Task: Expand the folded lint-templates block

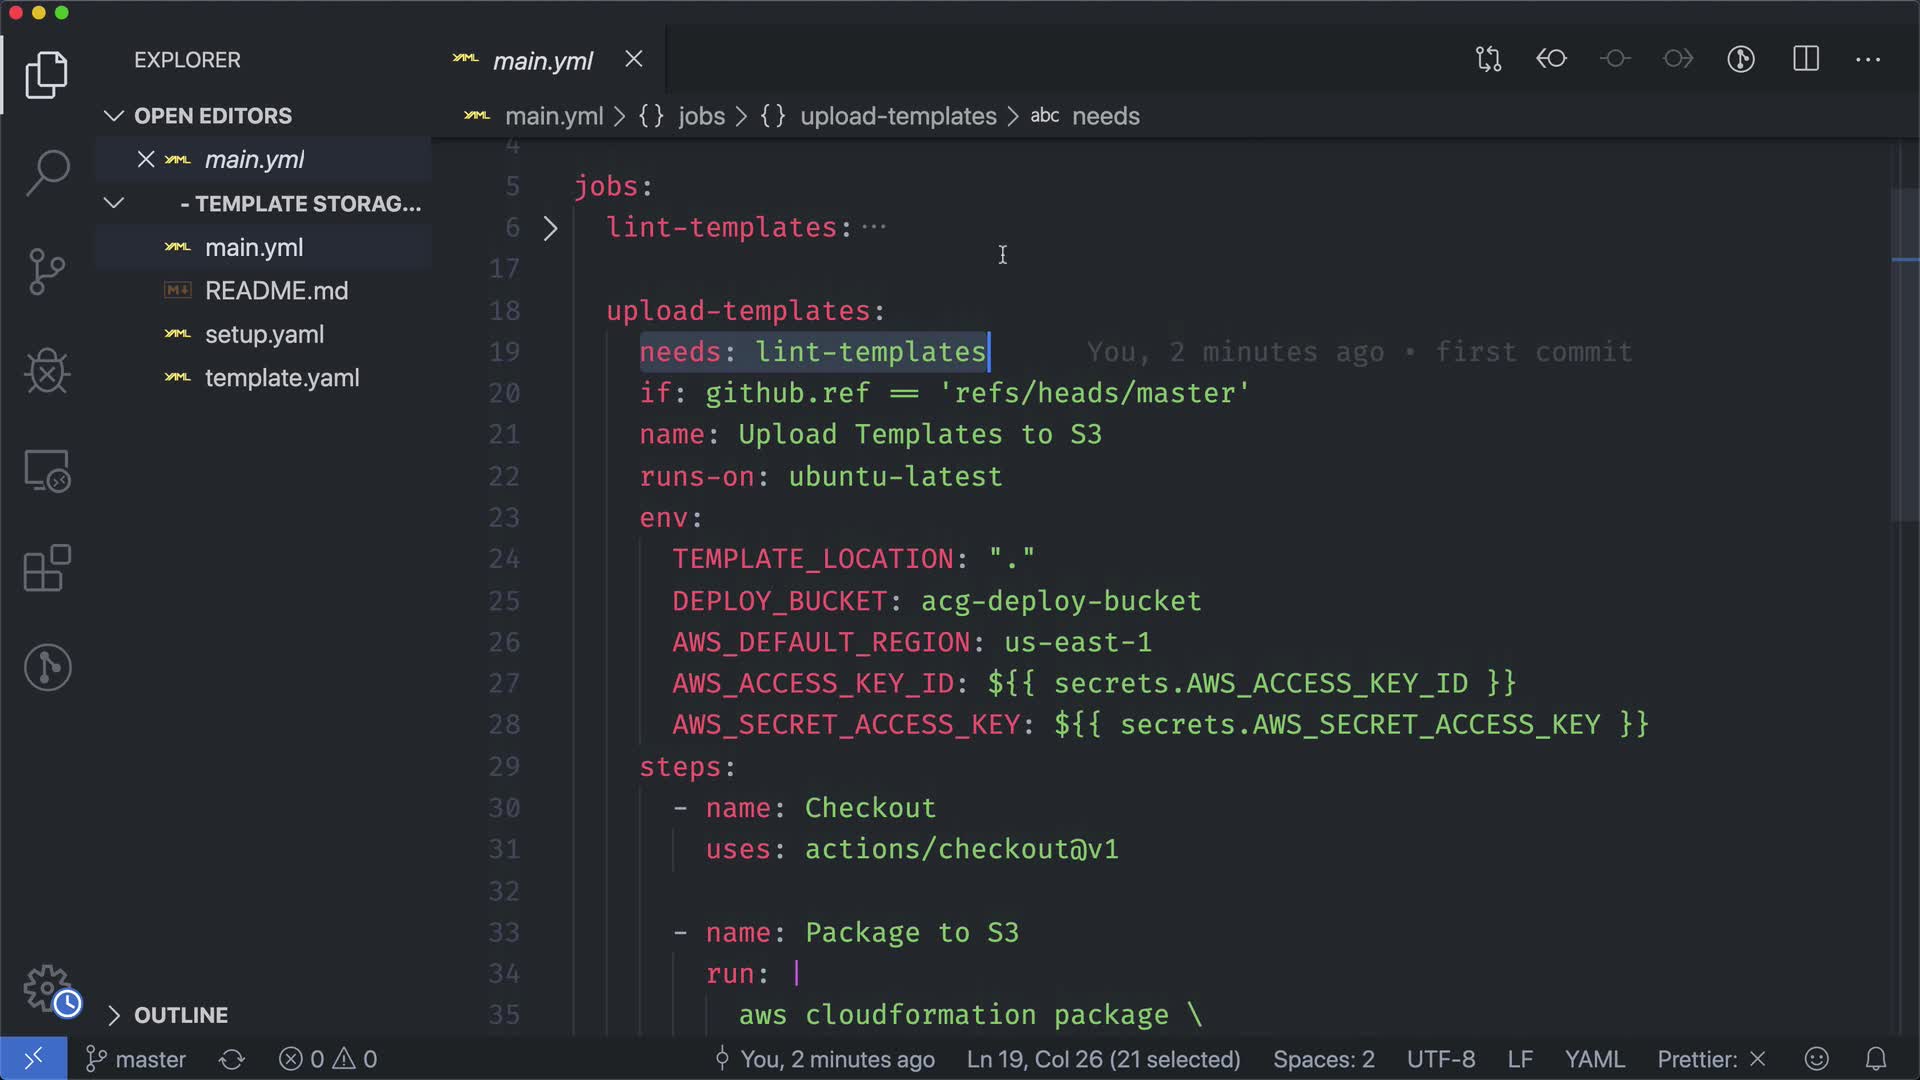Action: coord(550,229)
